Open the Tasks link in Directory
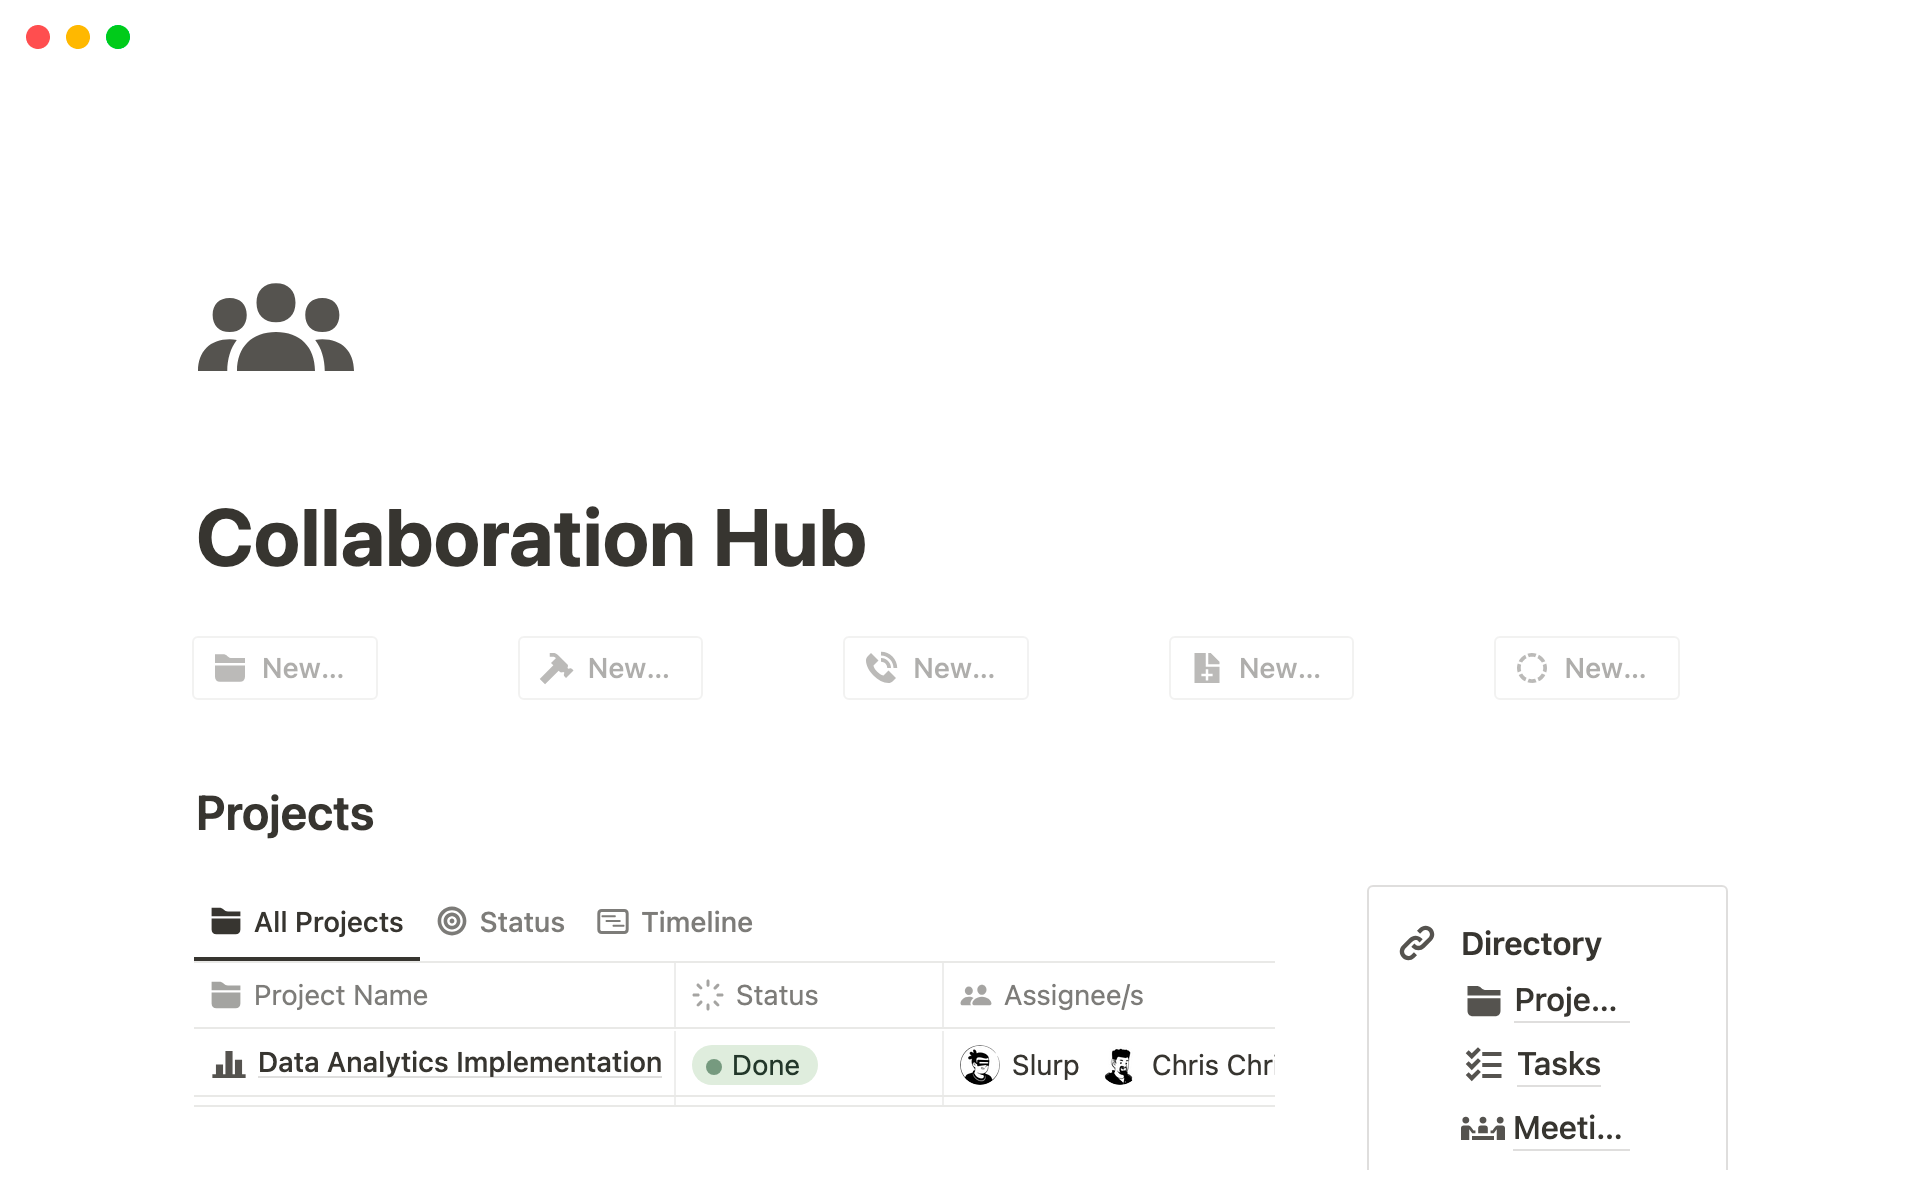The height and width of the screenshot is (1200, 1920). [1558, 1063]
